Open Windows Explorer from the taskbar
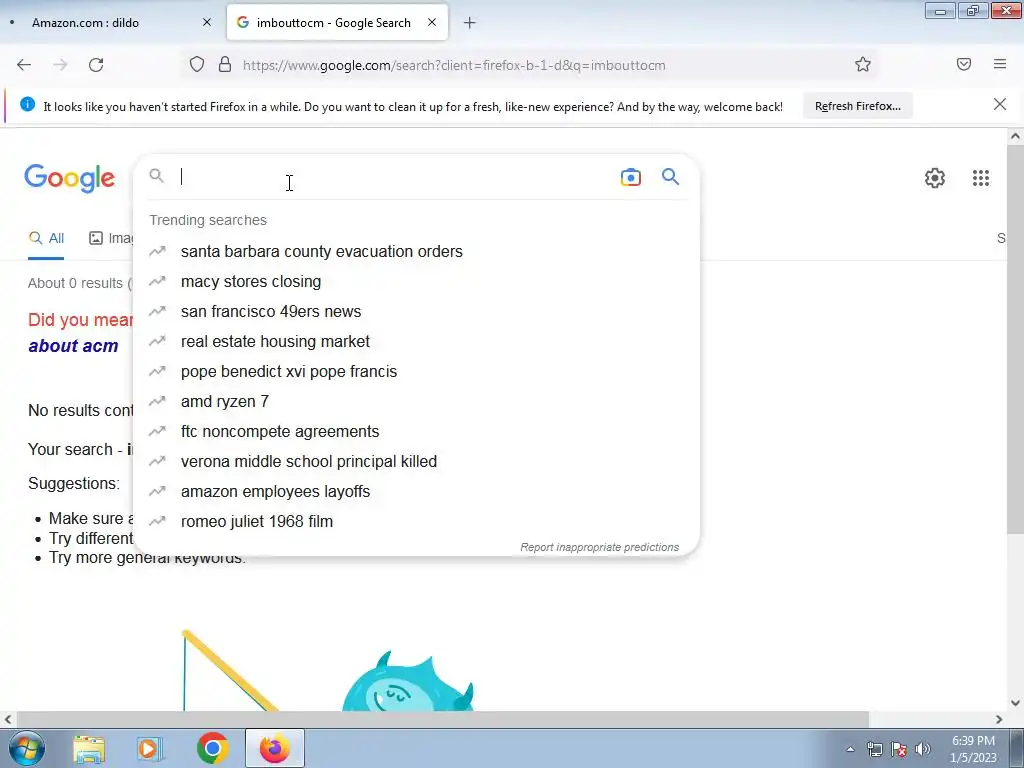 tap(89, 748)
